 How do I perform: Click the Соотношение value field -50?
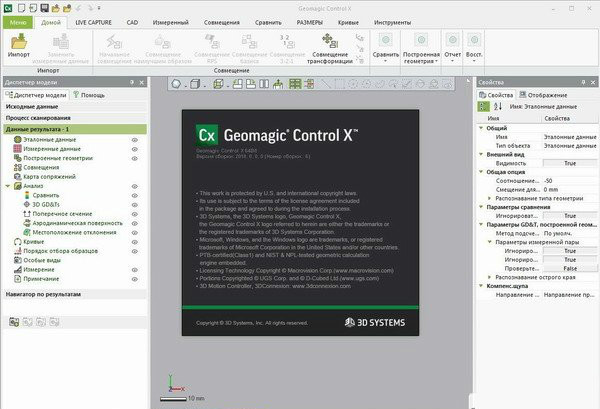click(570, 181)
